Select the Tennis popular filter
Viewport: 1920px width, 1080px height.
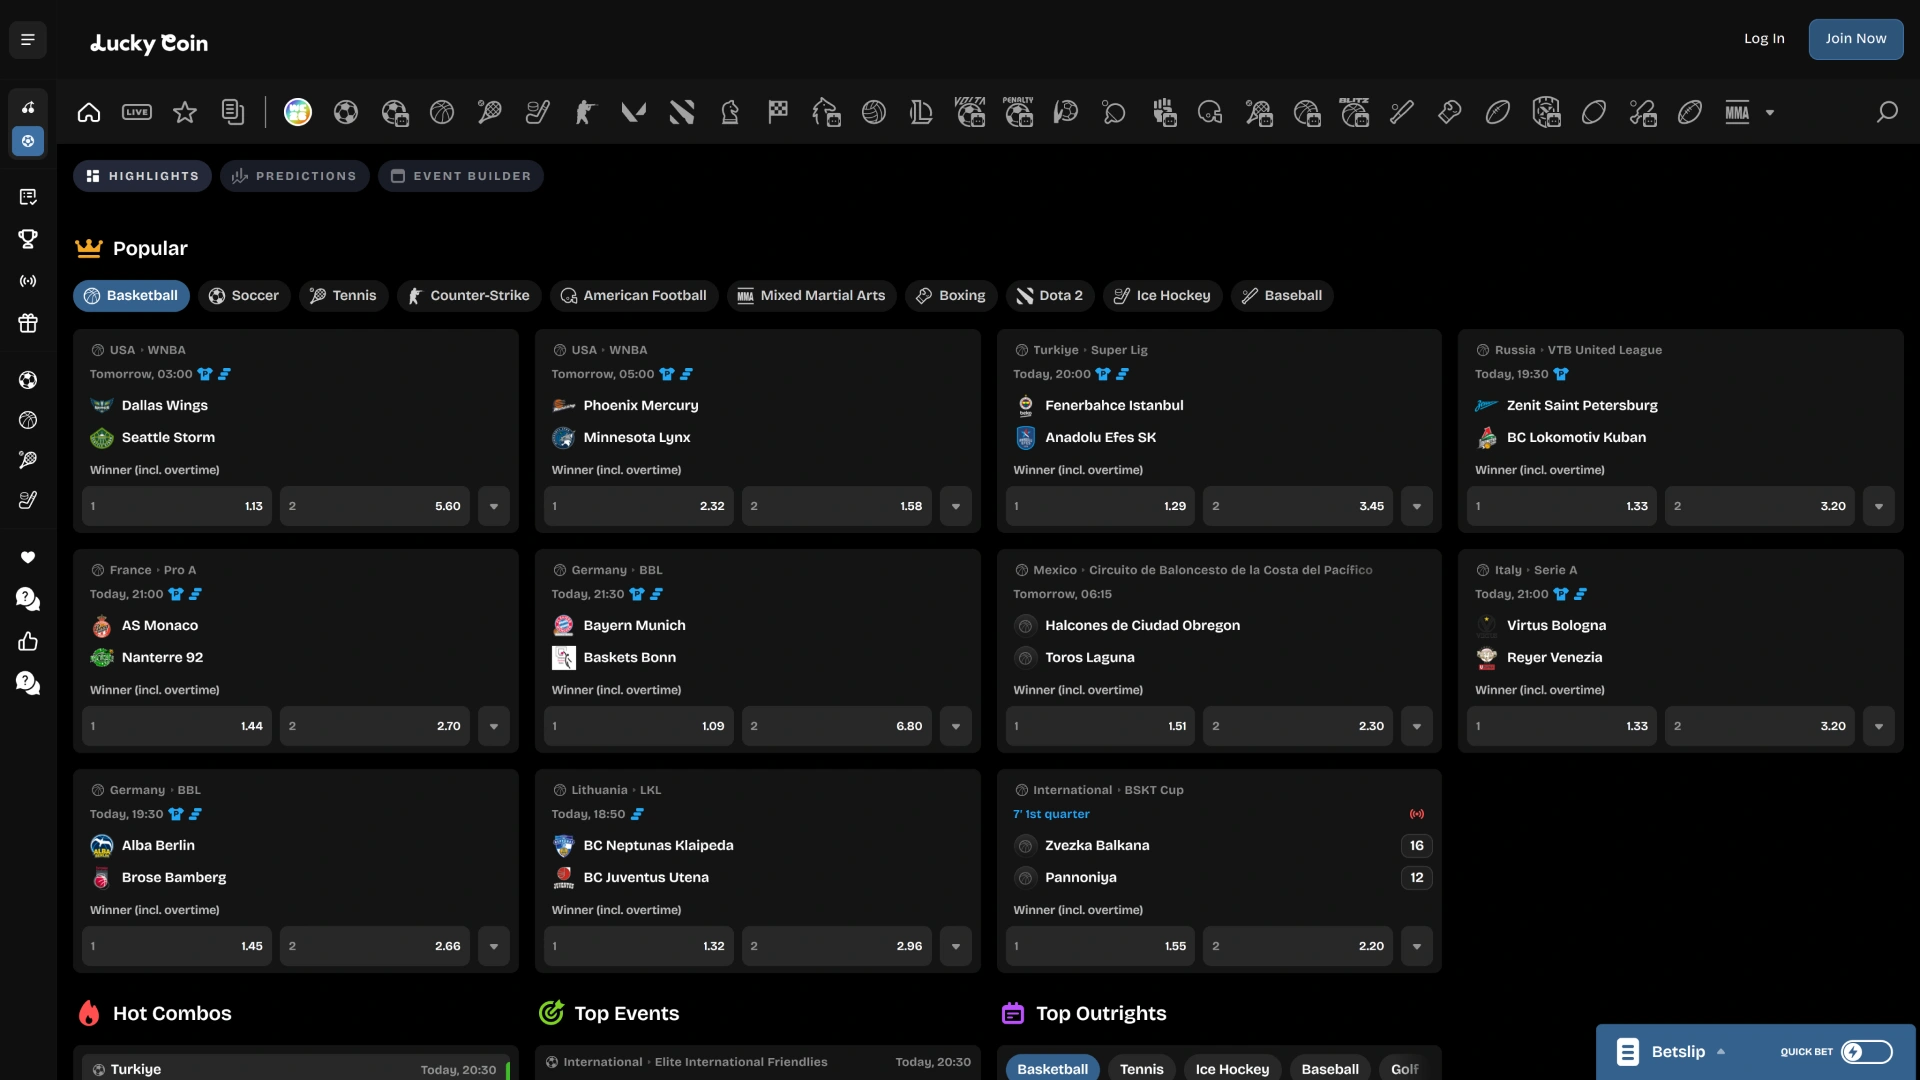(x=343, y=296)
